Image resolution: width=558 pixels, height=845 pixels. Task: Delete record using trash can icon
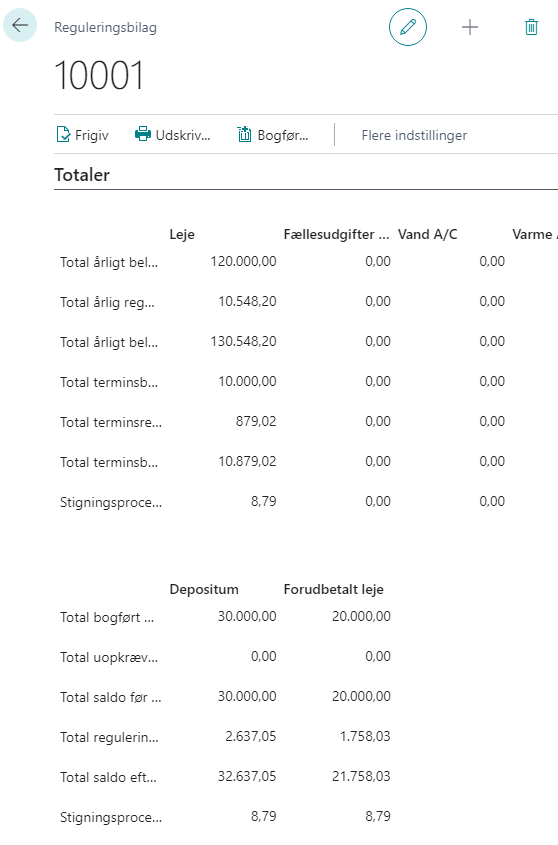pos(532,27)
